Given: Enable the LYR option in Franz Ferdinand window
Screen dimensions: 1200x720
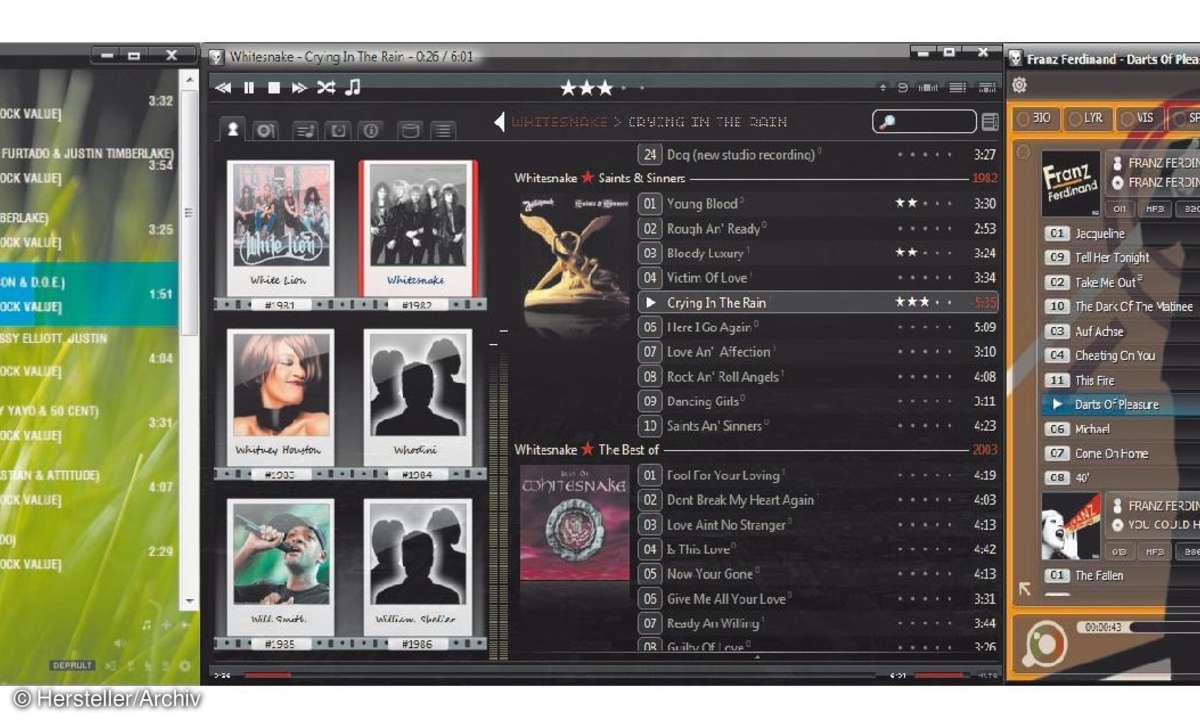Looking at the screenshot, I should click(x=1087, y=118).
